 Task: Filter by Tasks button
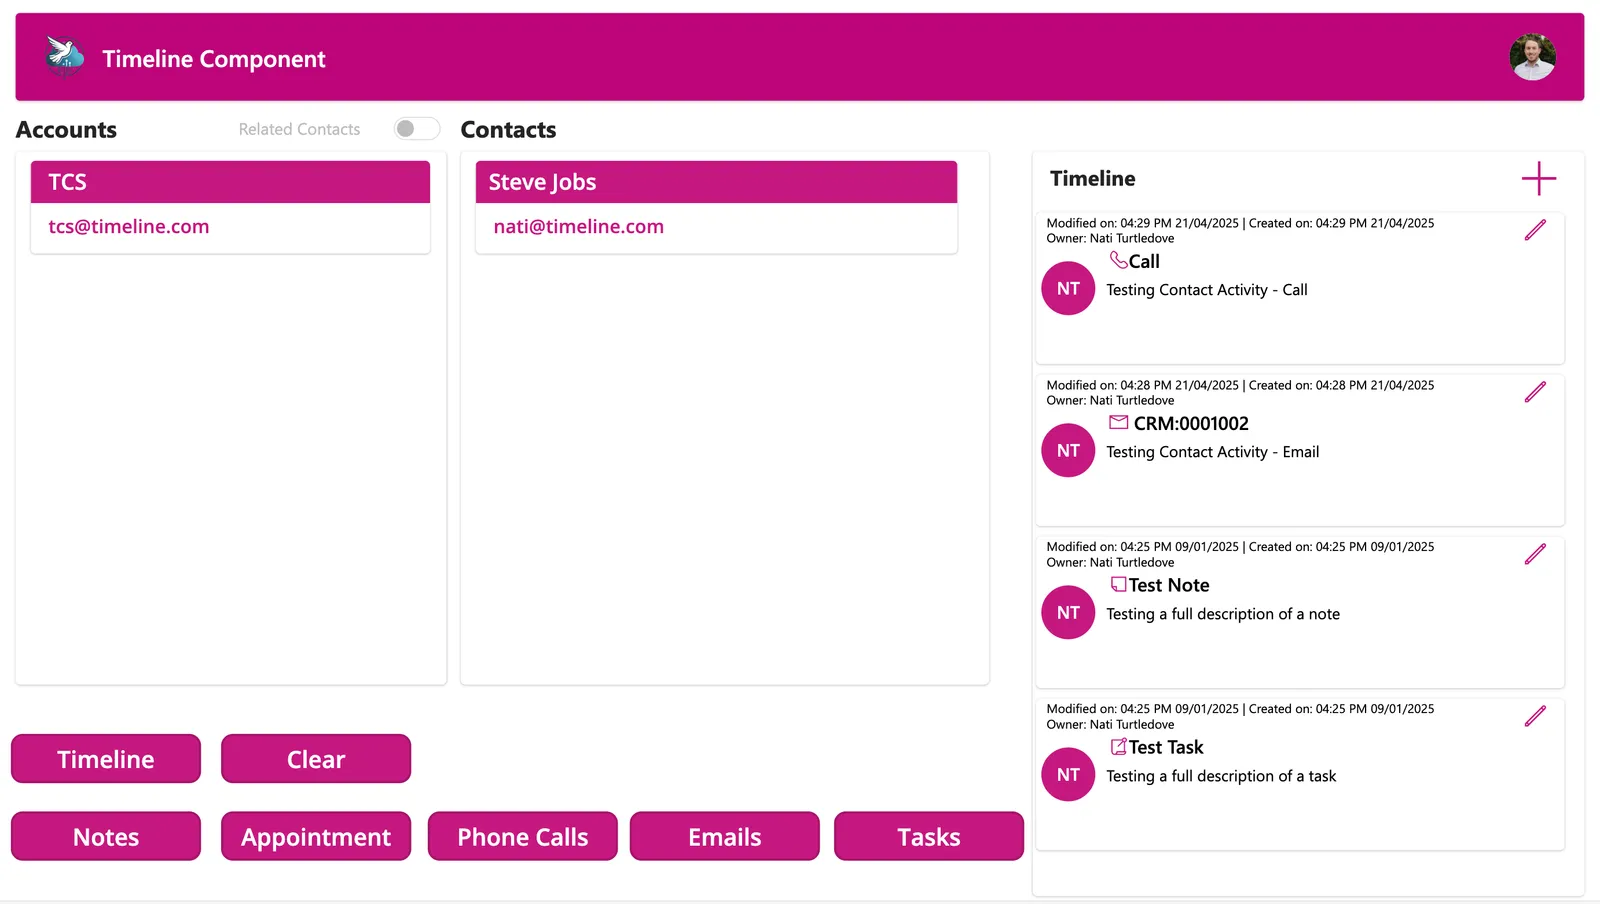(929, 836)
